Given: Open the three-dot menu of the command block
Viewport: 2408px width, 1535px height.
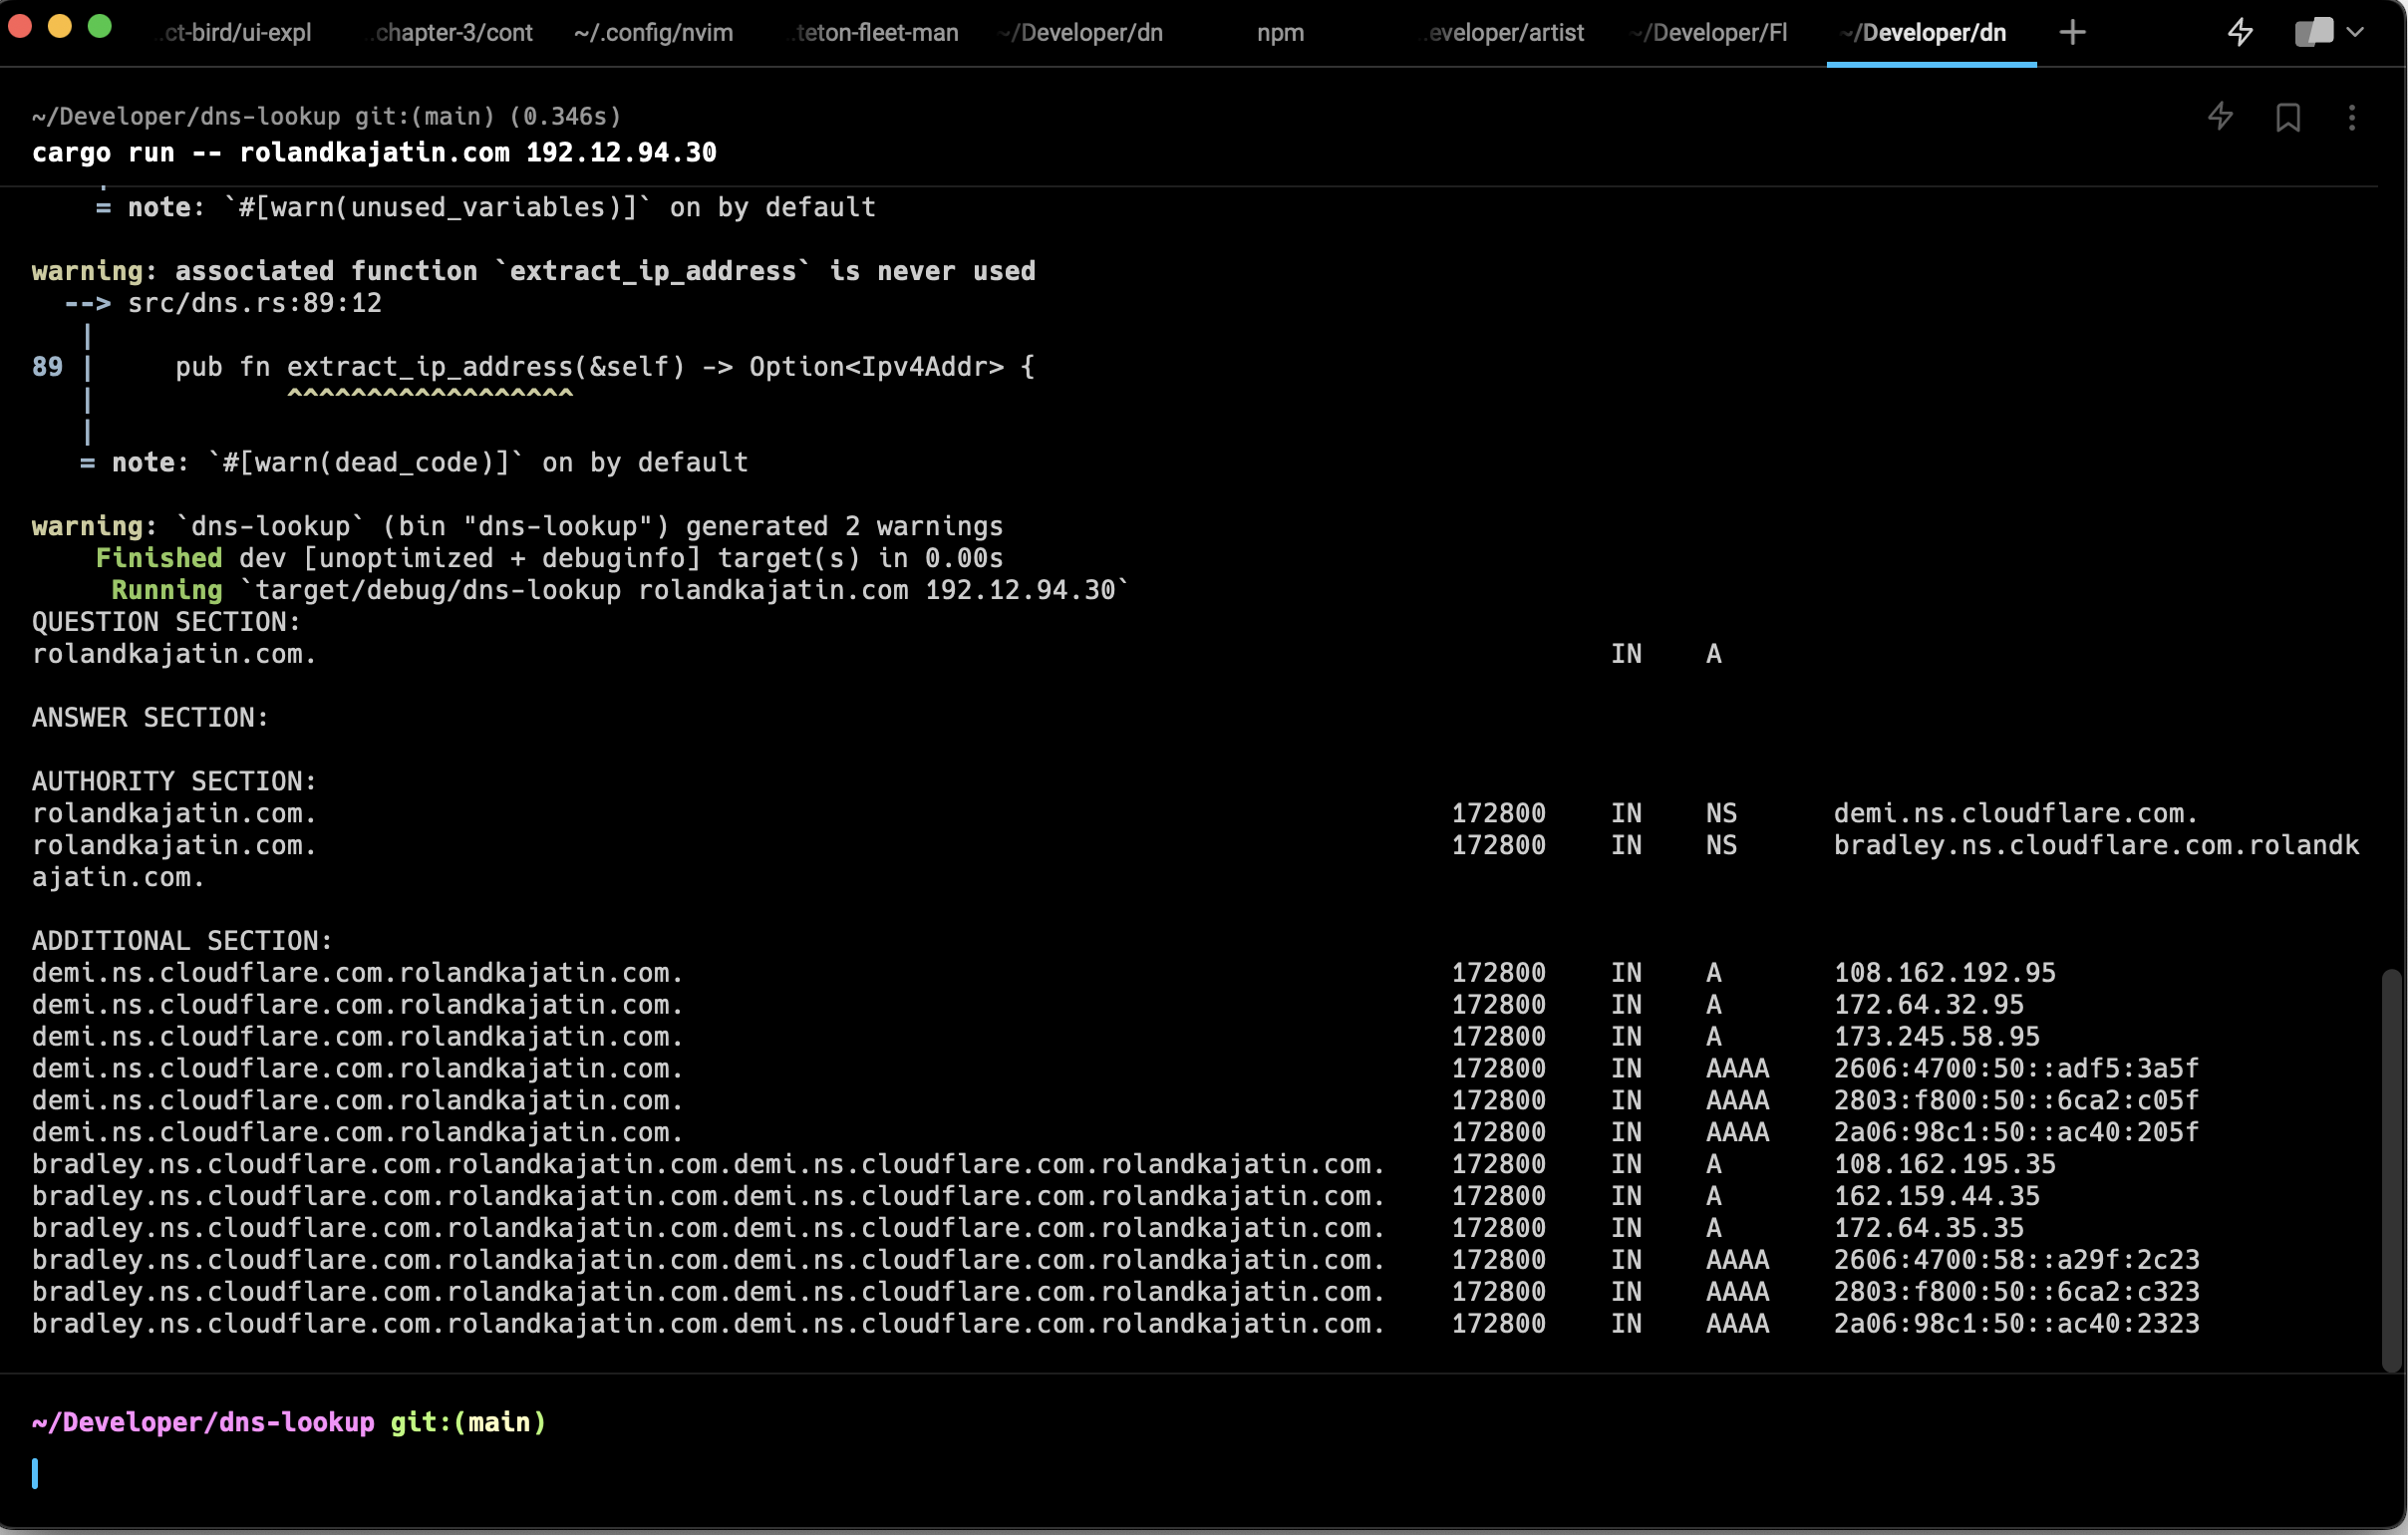Looking at the screenshot, I should click(2352, 117).
